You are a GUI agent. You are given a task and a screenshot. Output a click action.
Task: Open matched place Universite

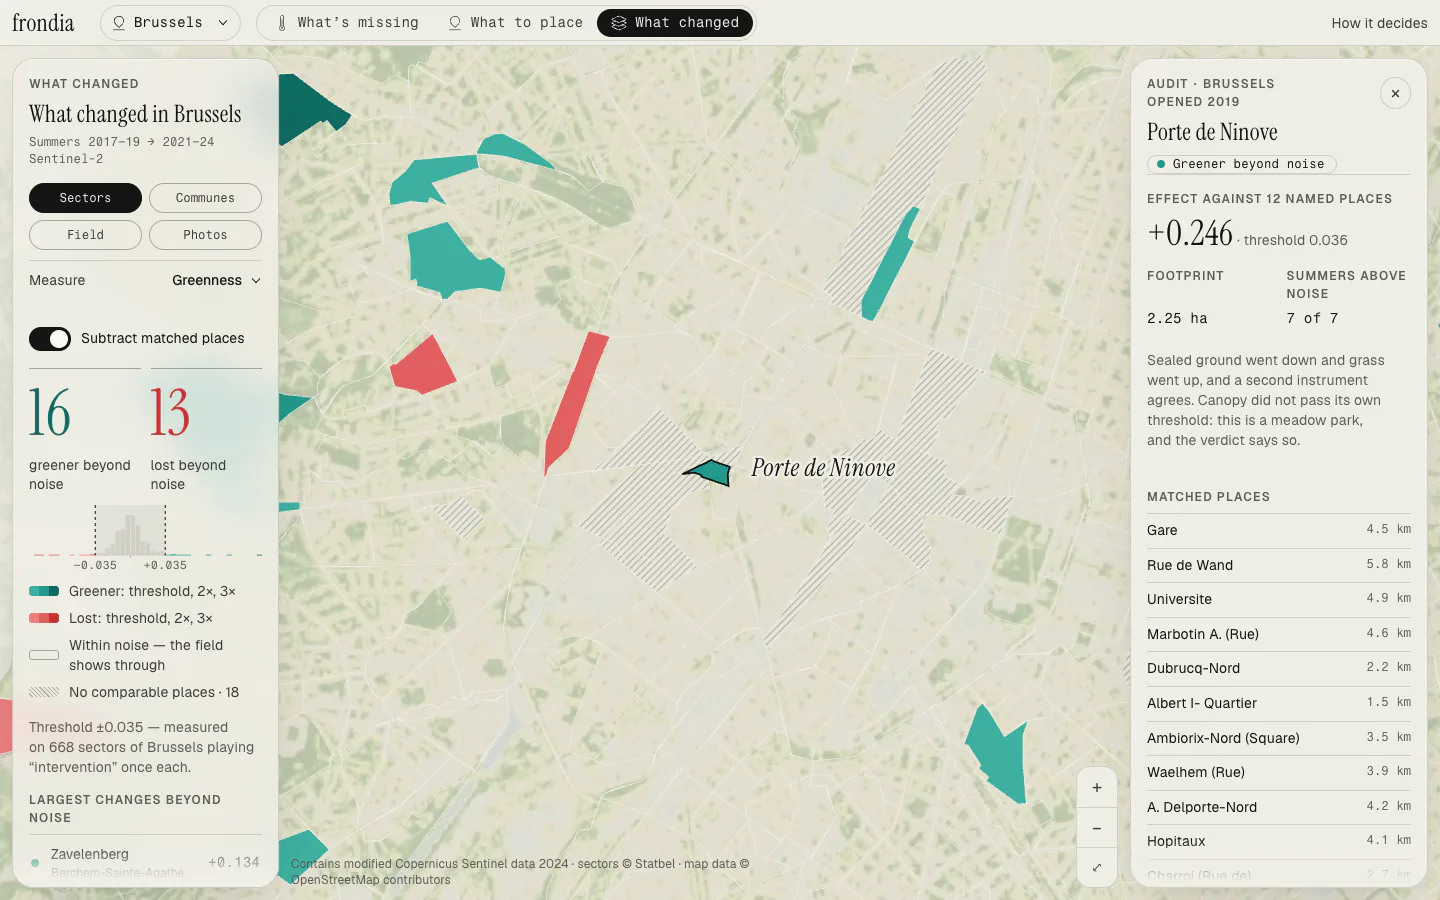pyautogui.click(x=1279, y=600)
